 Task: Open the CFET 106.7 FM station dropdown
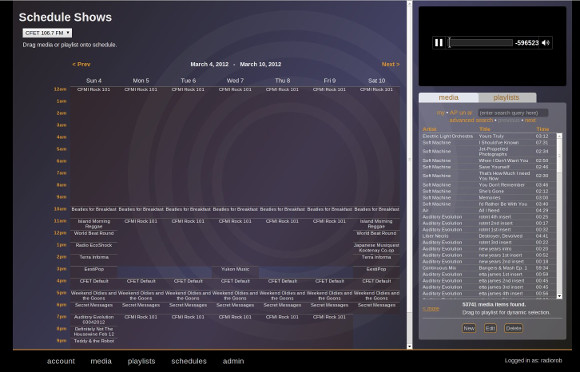[x=47, y=33]
